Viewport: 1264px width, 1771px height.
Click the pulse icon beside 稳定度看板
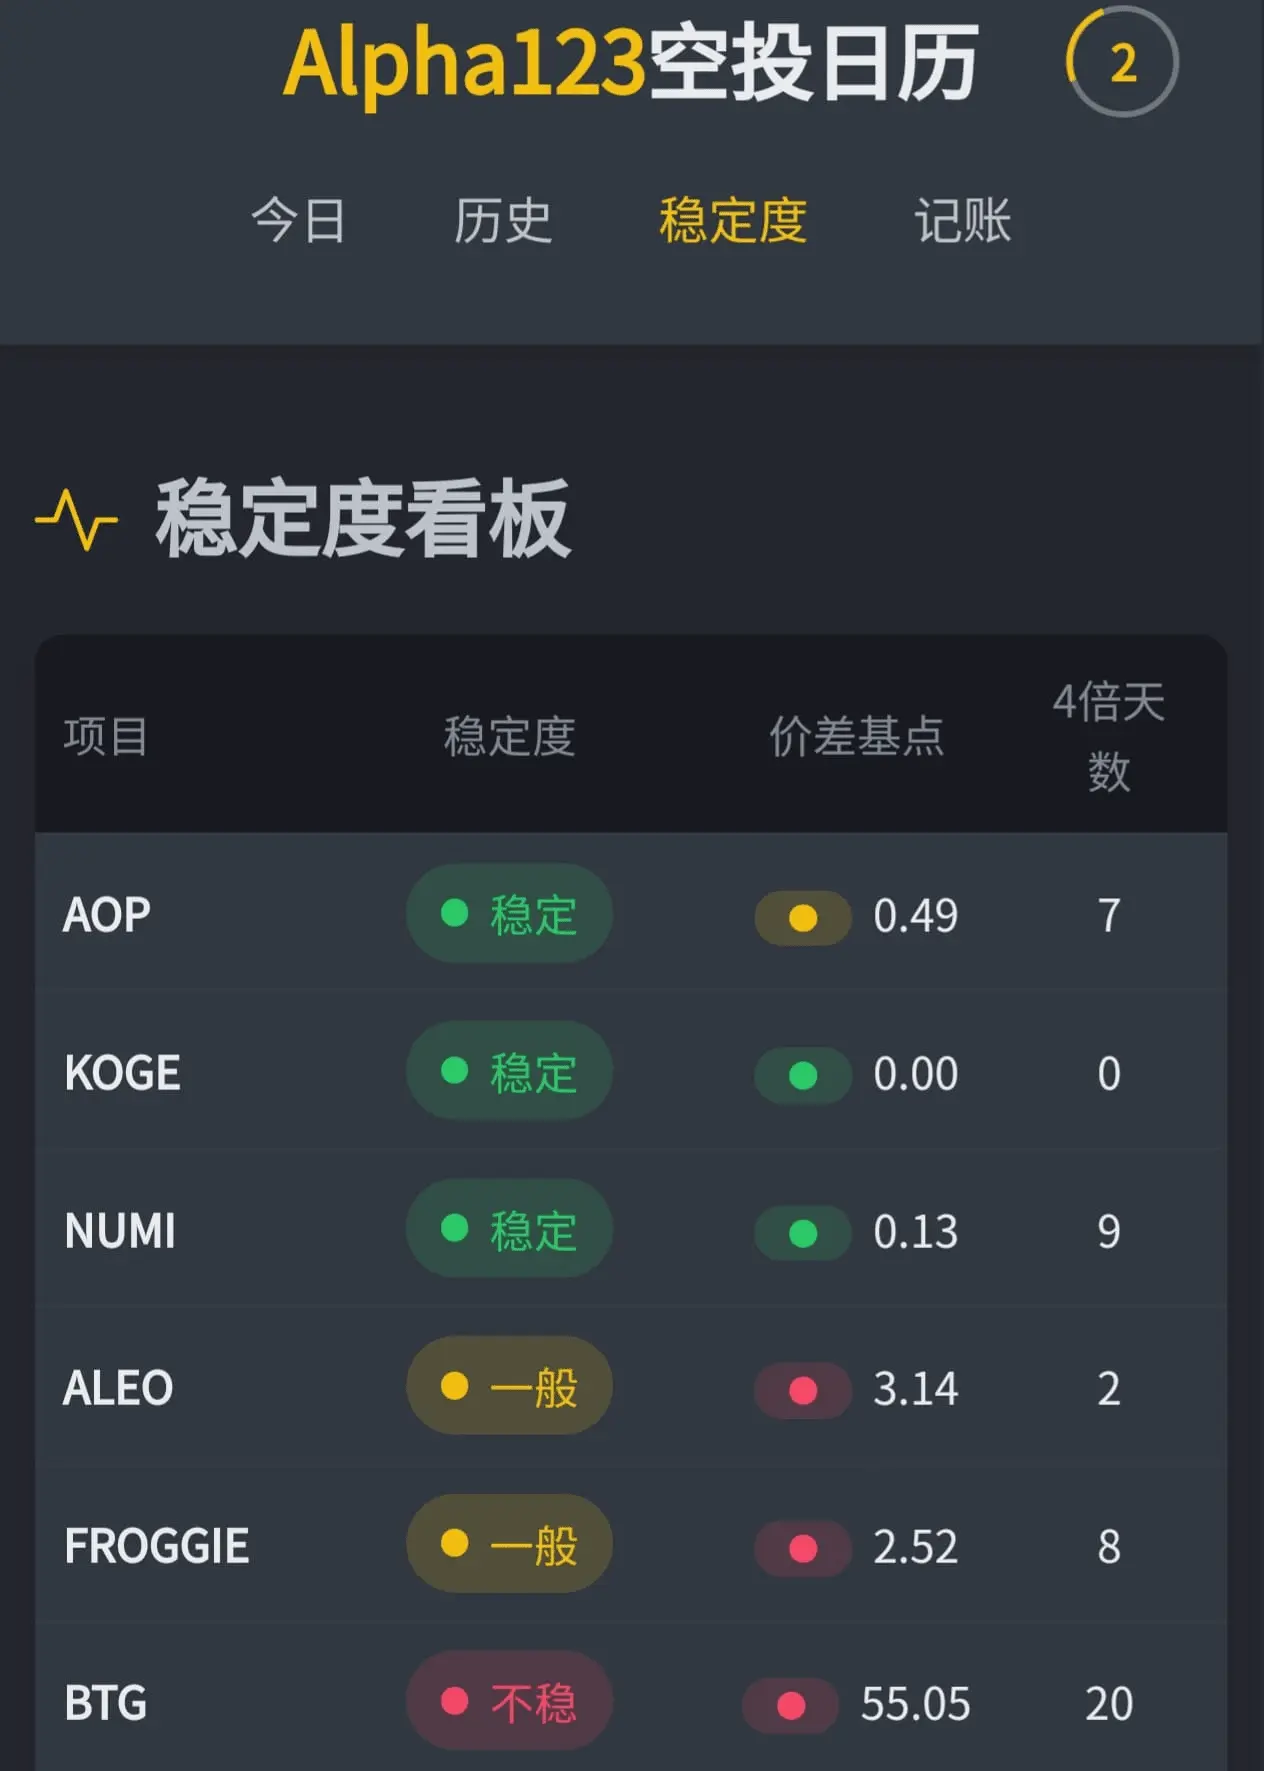(77, 519)
